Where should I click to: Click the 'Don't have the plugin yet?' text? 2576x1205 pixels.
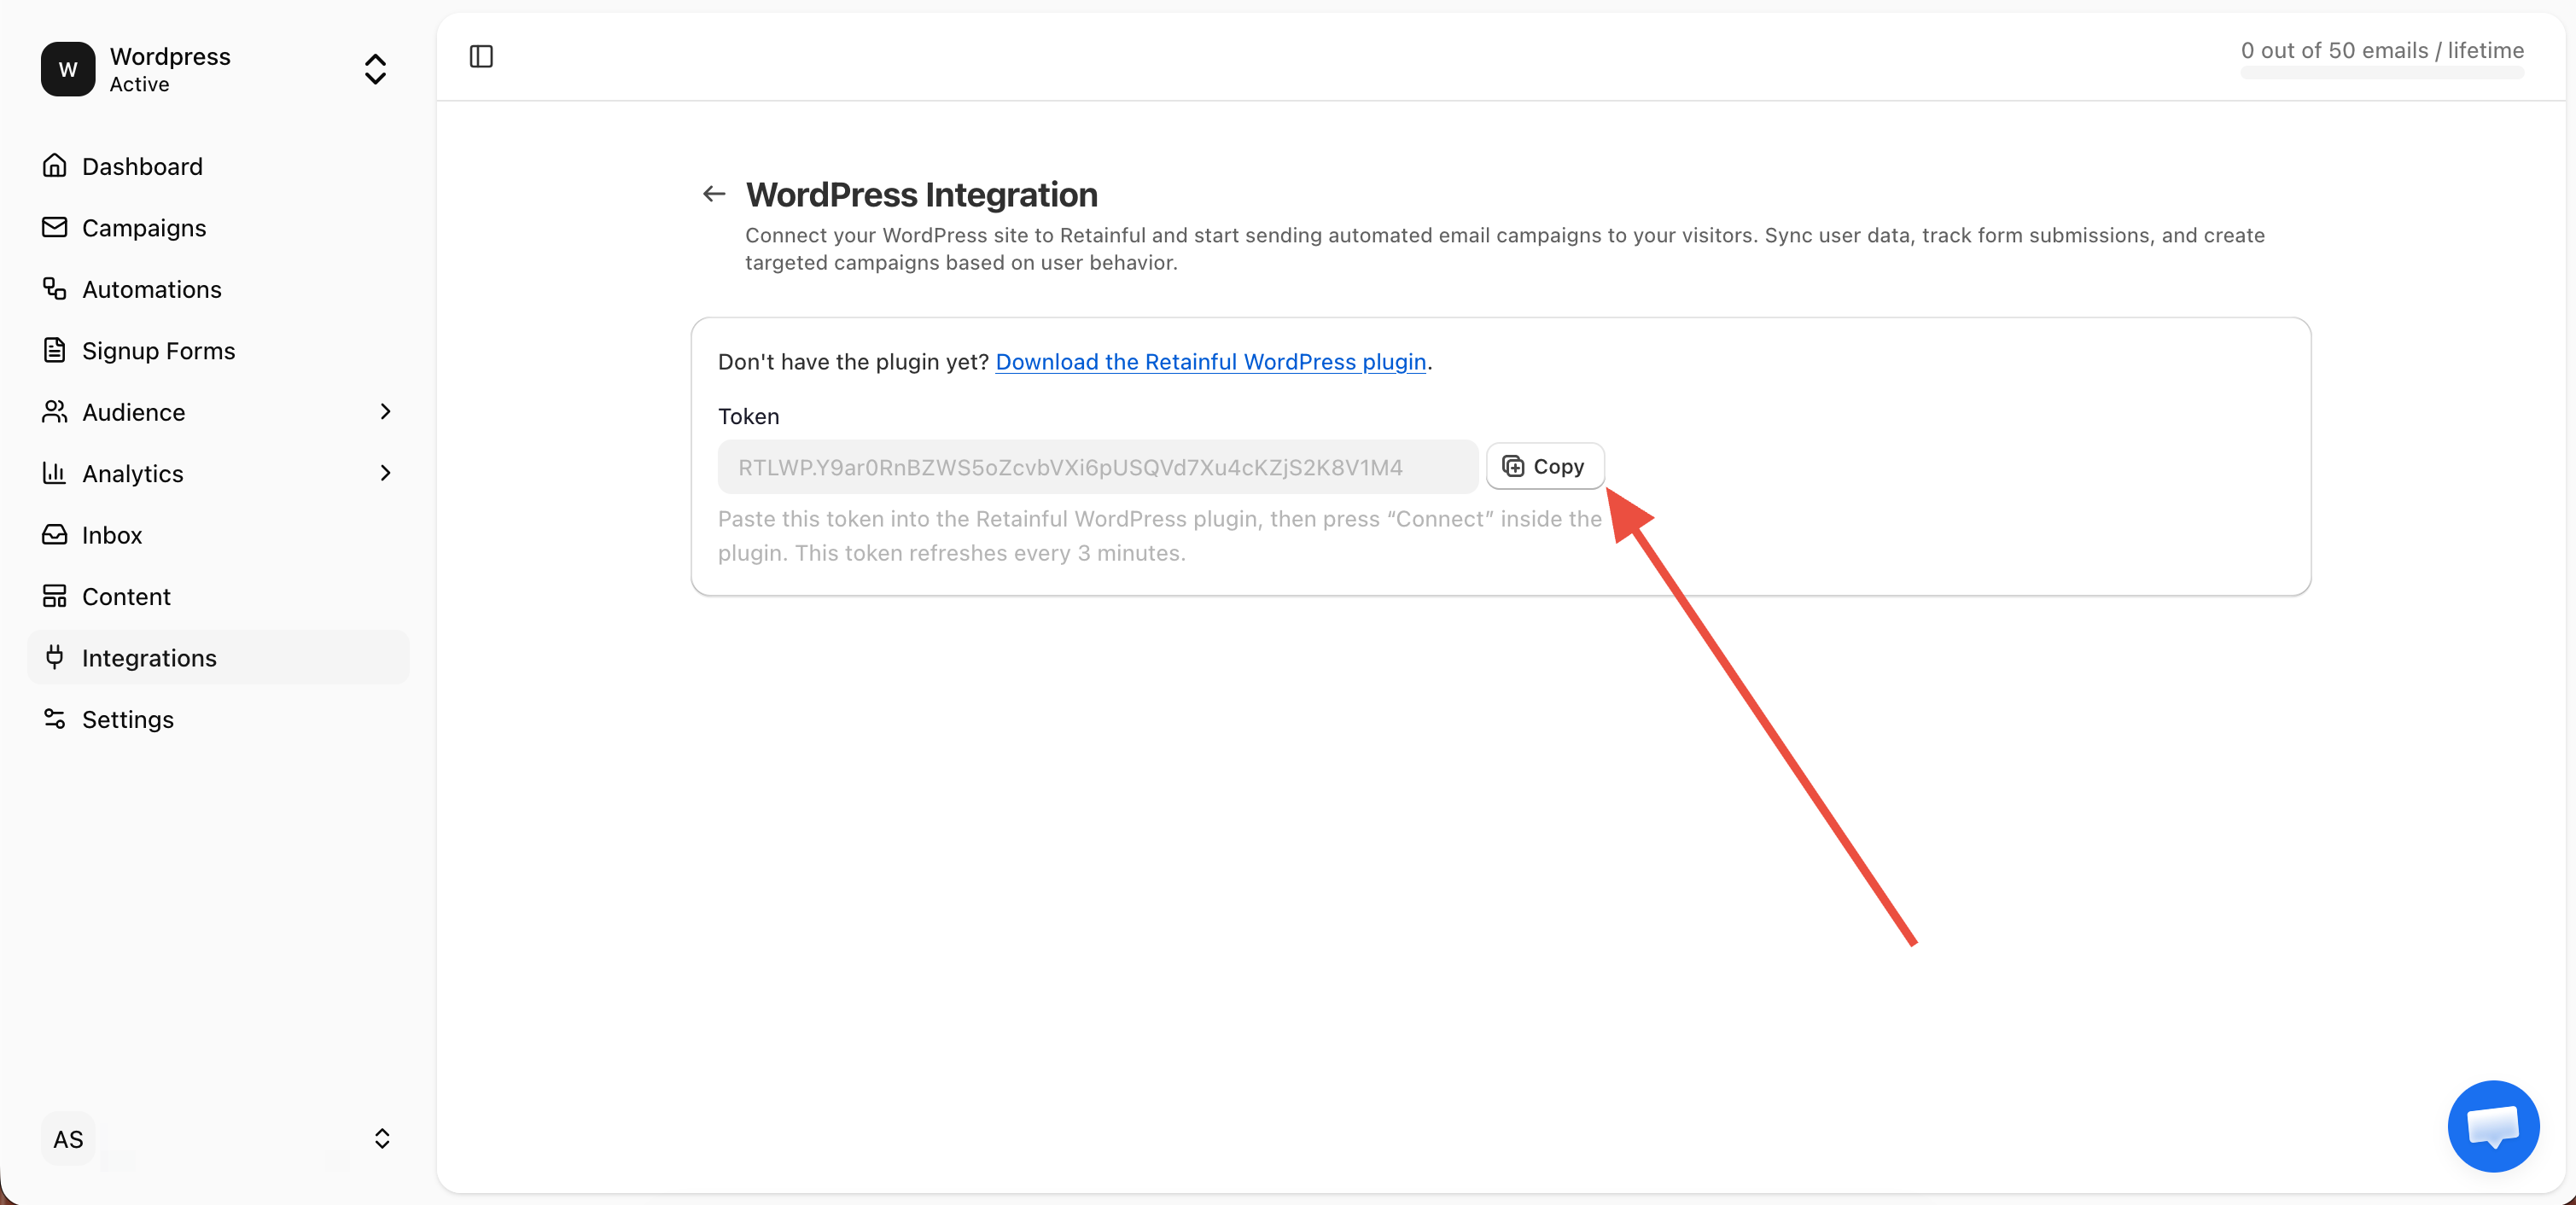click(x=853, y=361)
